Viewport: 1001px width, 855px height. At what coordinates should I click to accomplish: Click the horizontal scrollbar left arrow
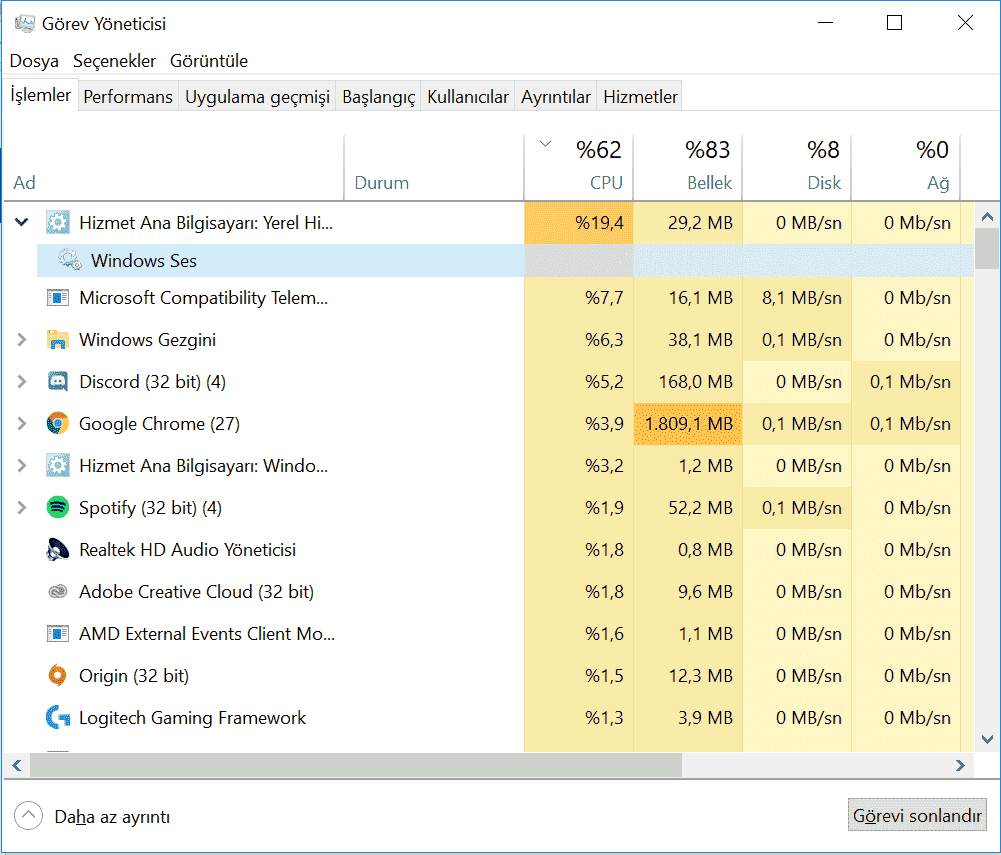click(17, 765)
